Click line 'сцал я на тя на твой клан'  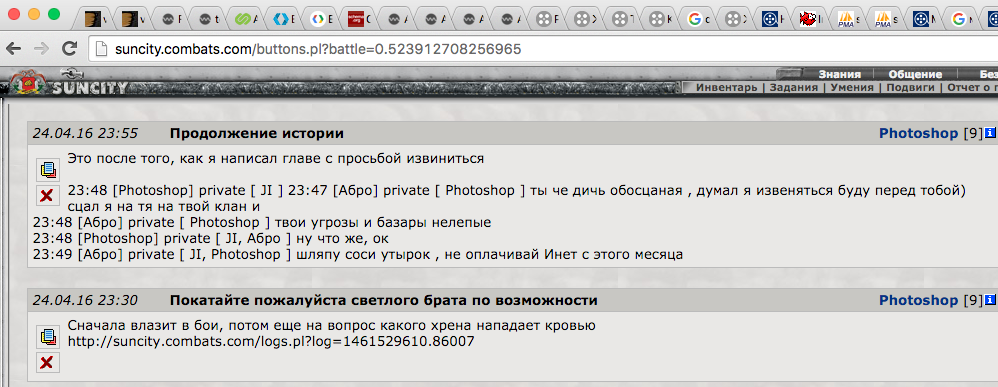164,207
